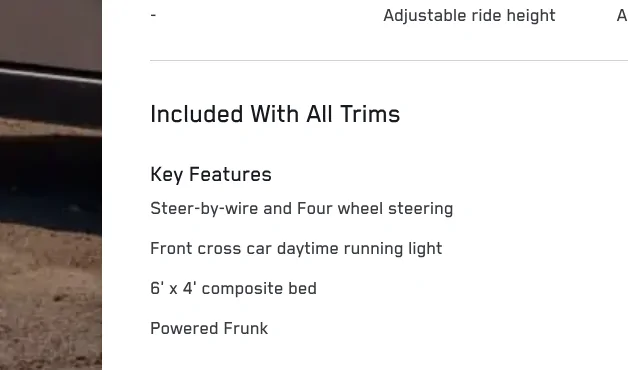Click the Included With All Trims heading
The height and width of the screenshot is (370, 628).
(275, 114)
